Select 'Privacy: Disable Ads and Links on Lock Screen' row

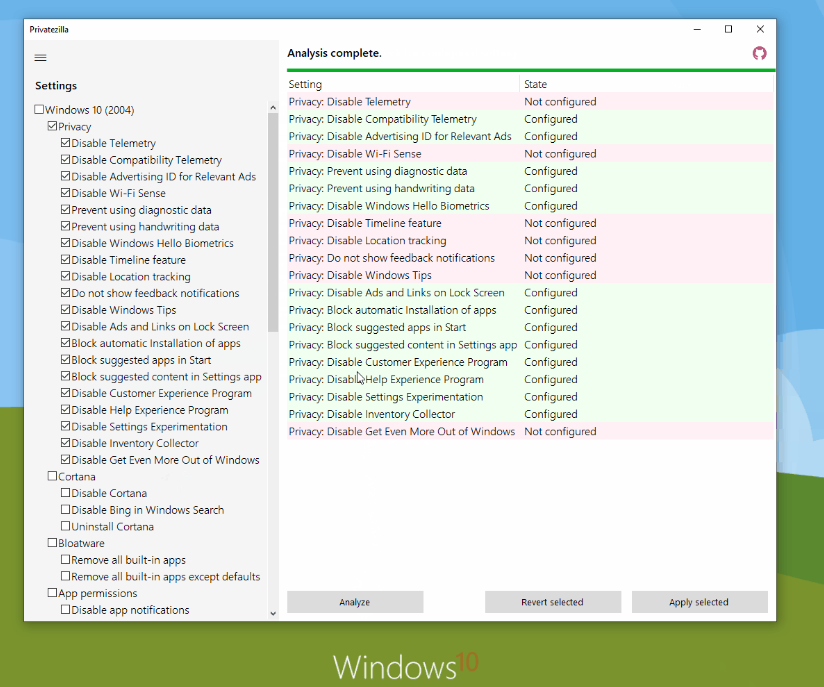tap(530, 292)
